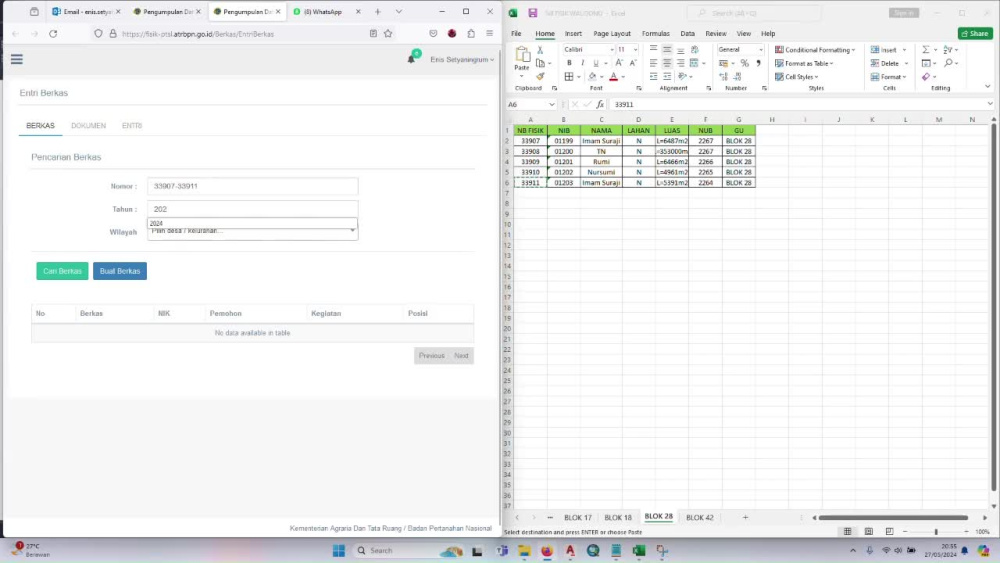Click the Orientation text angle icon
This screenshot has height=563, width=1000.
683,77
